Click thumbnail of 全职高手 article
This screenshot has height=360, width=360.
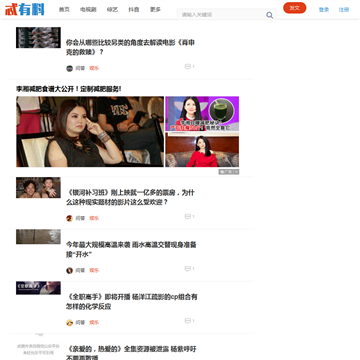point(38,288)
